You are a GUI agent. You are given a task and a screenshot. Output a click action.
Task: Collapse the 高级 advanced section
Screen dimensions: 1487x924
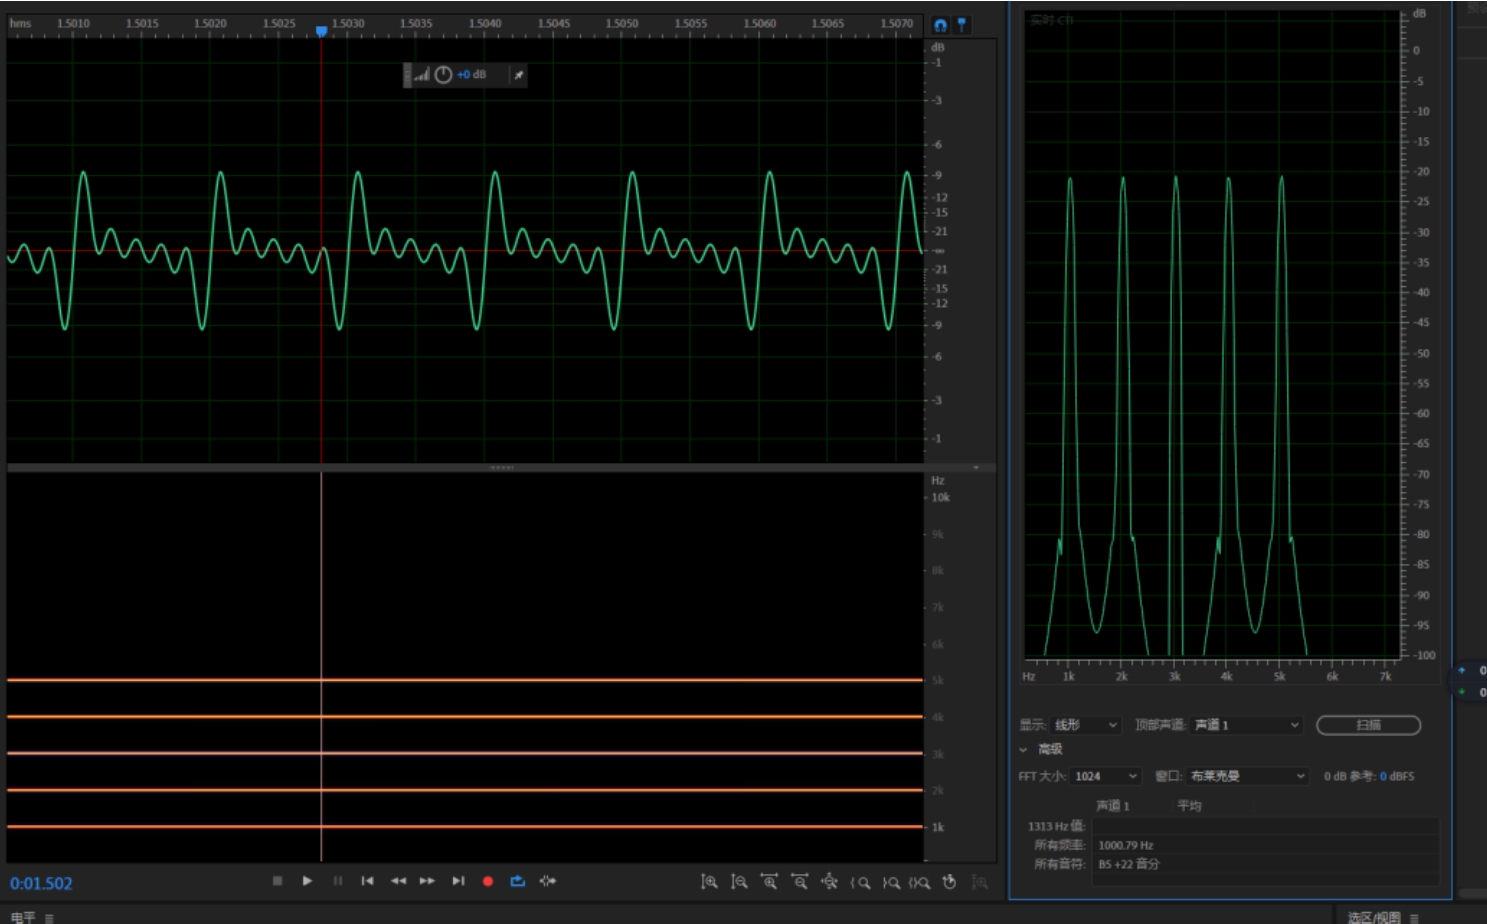pyautogui.click(x=1023, y=749)
